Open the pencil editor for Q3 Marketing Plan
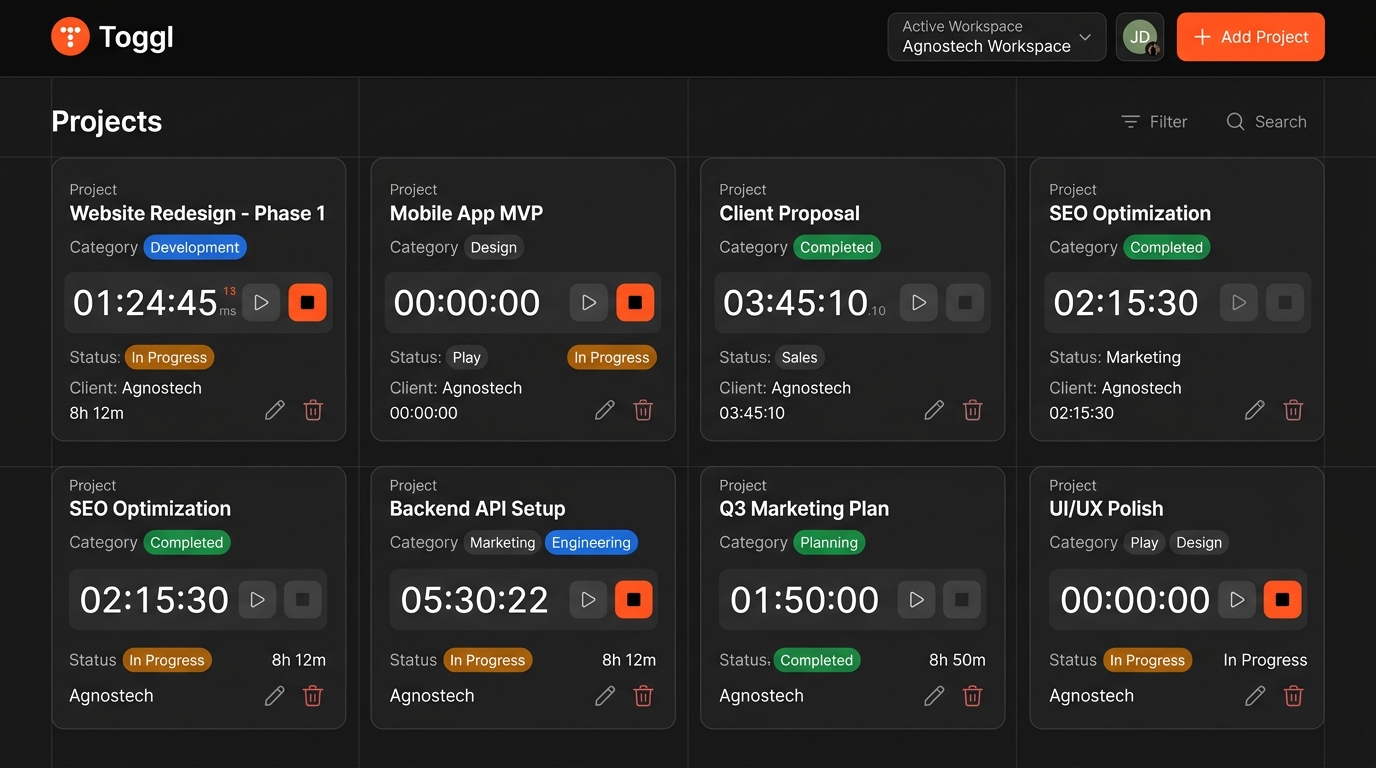Image resolution: width=1376 pixels, height=768 pixels. tap(934, 696)
